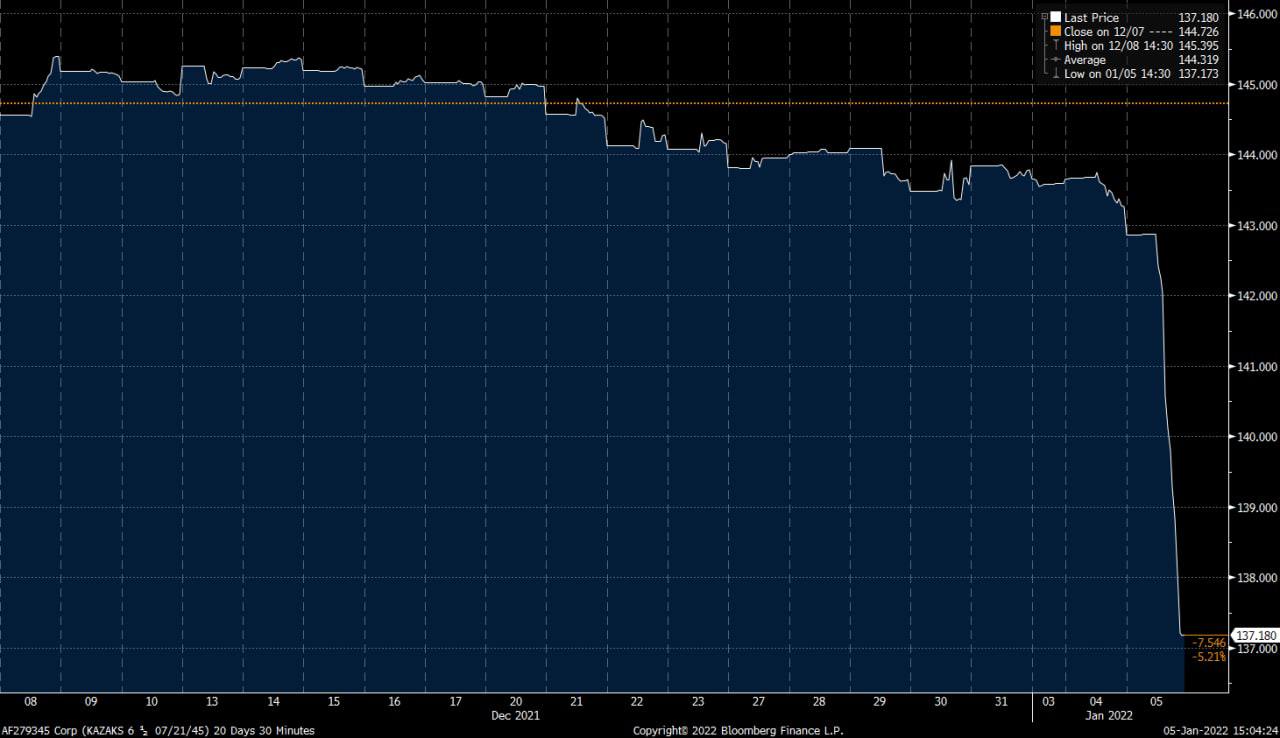Click the 146.000 y-axis label
The height and width of the screenshot is (738, 1280).
pos(1257,14)
